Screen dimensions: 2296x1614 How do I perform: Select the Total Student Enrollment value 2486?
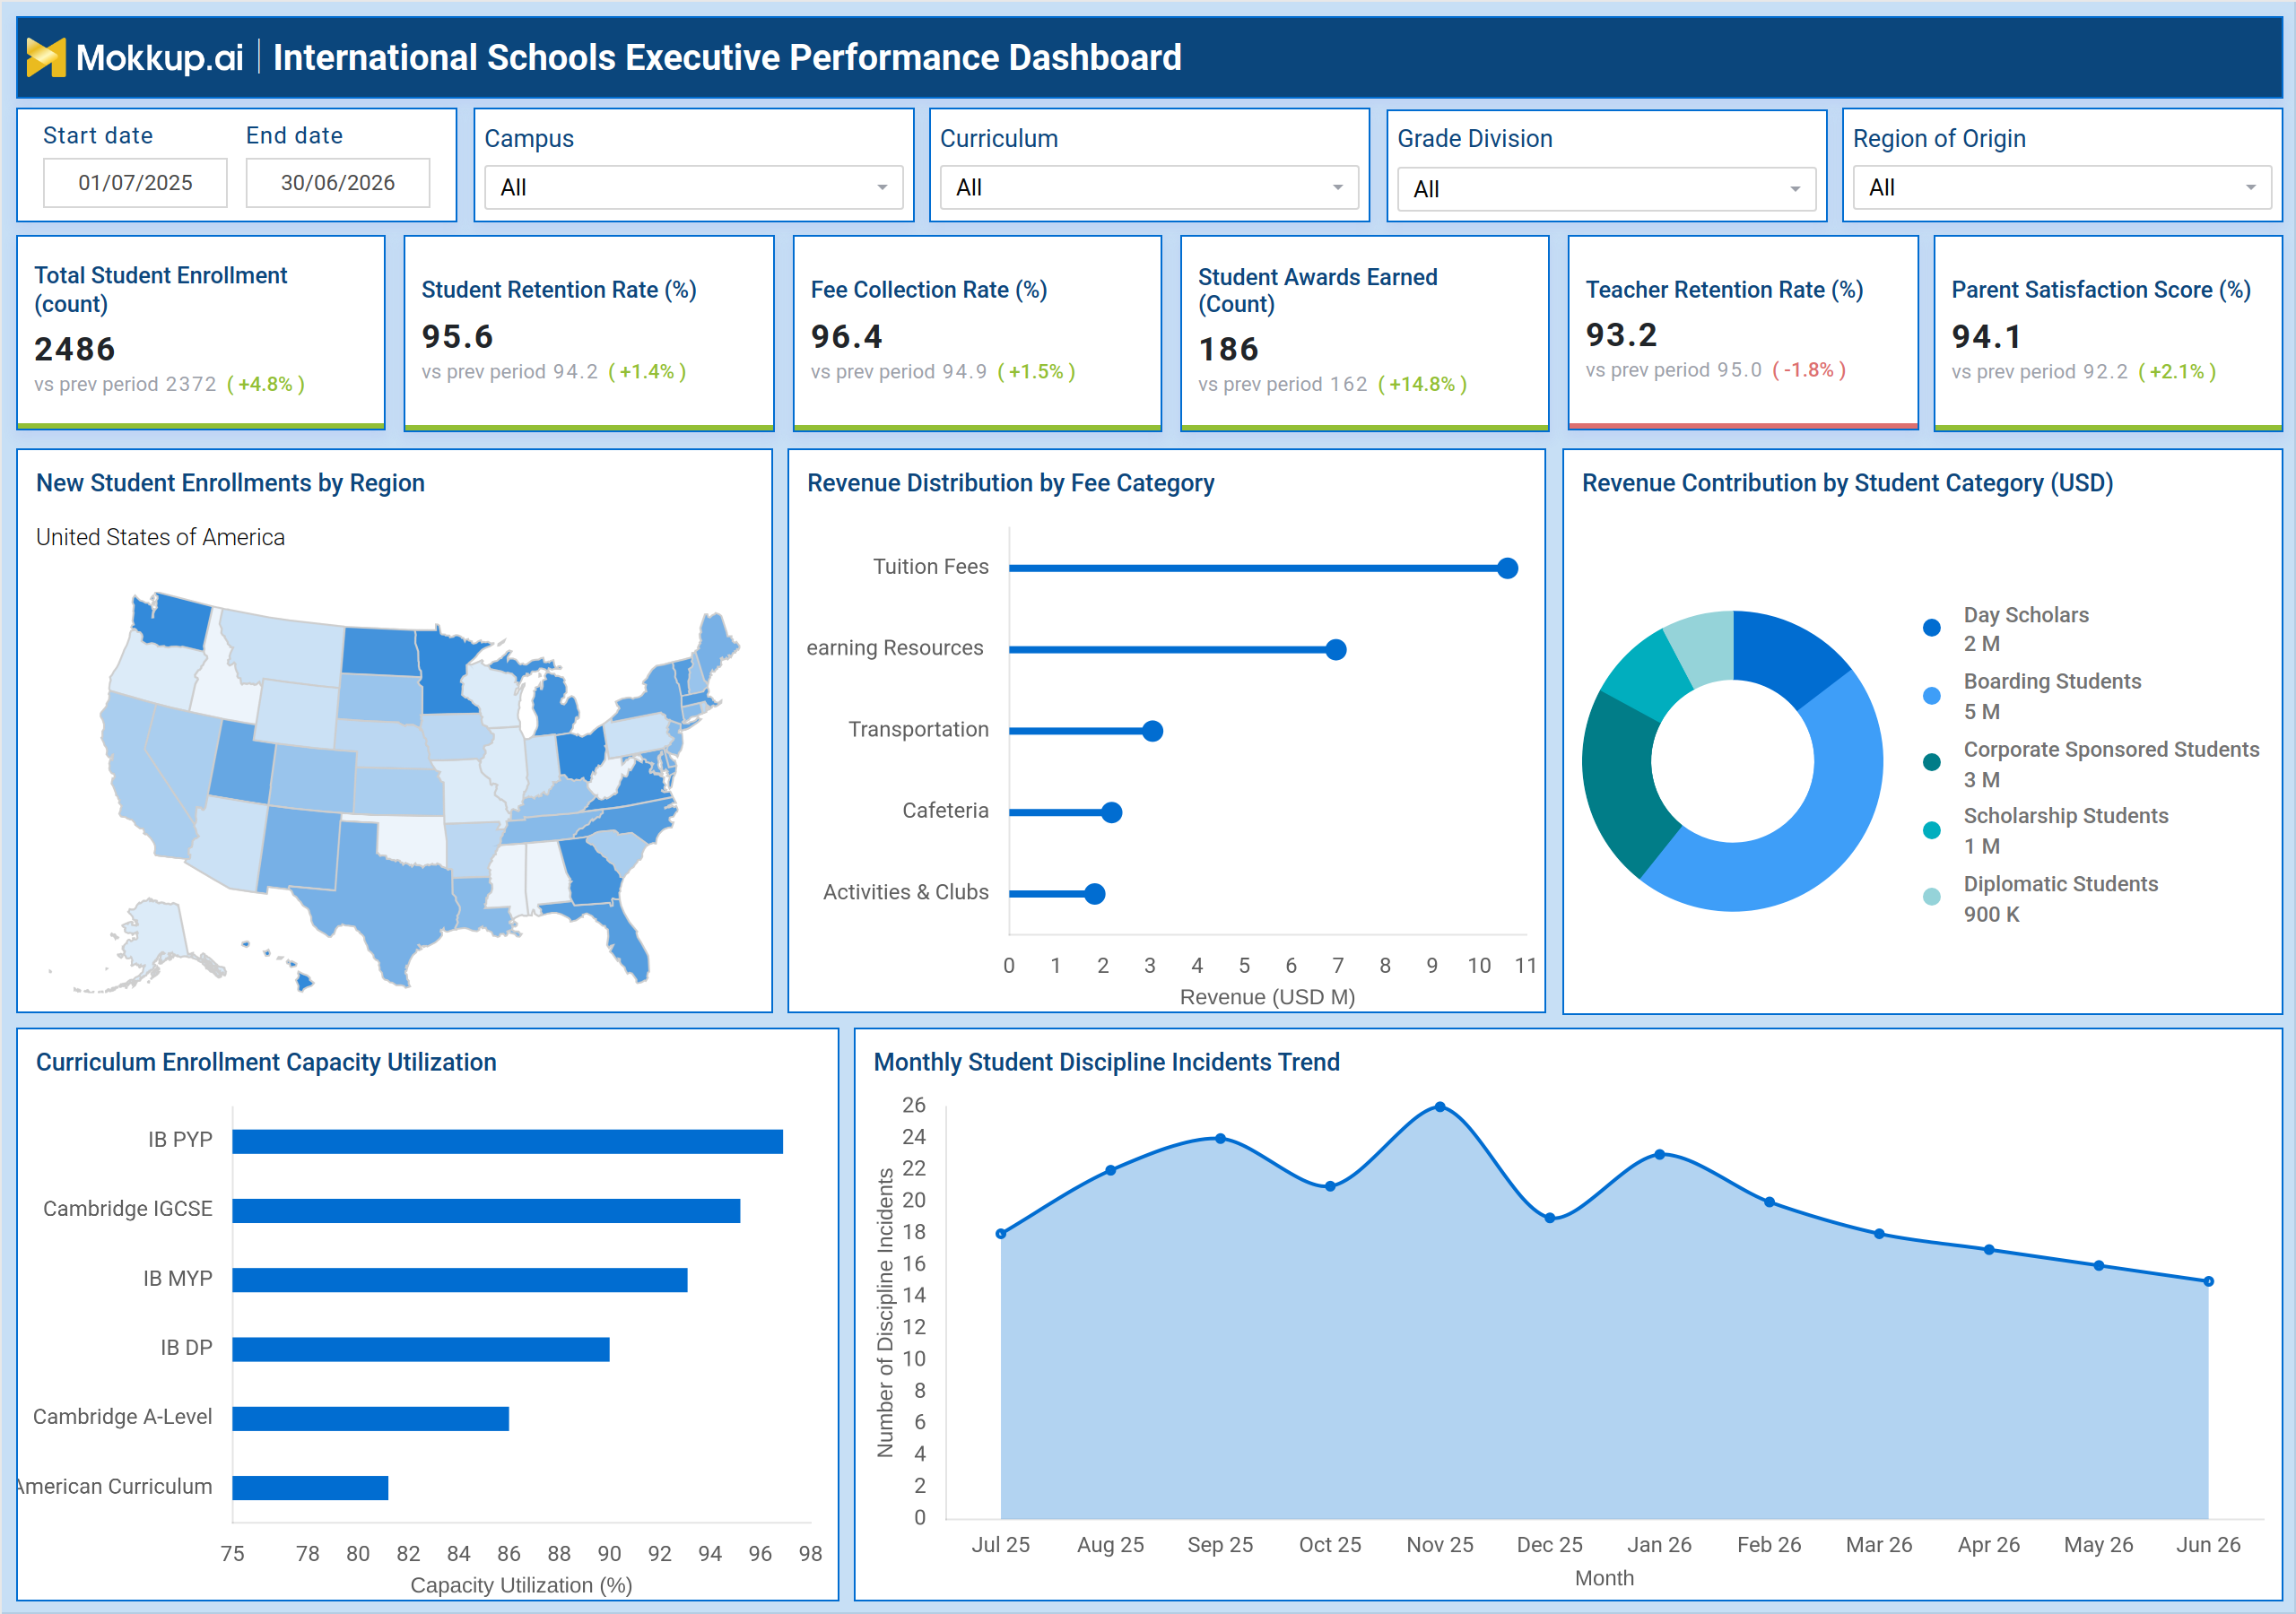tap(75, 349)
